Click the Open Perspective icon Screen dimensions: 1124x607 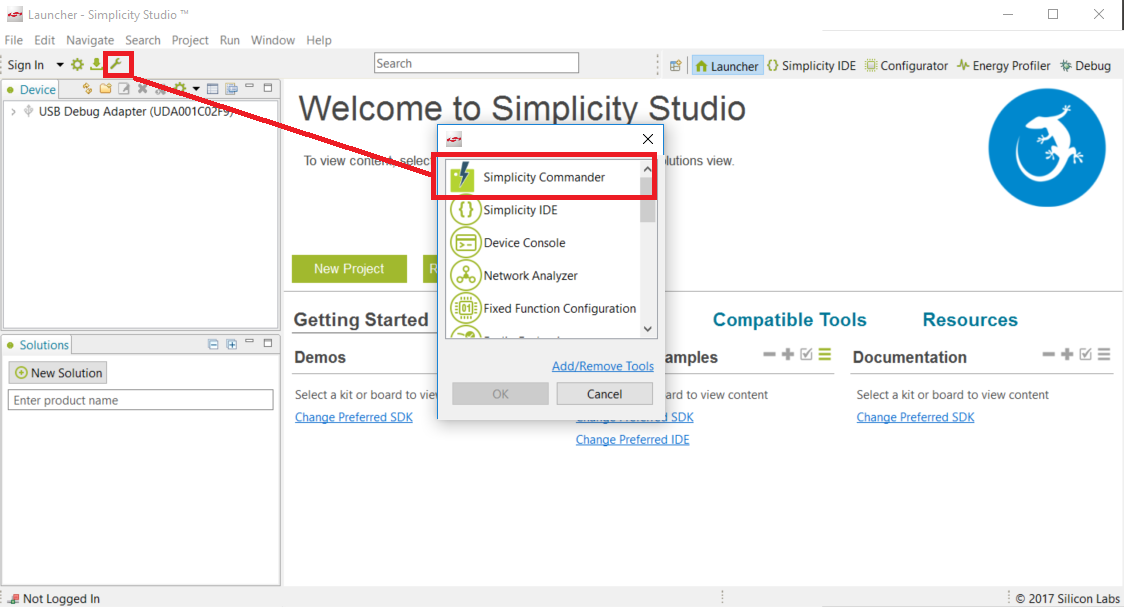point(676,66)
